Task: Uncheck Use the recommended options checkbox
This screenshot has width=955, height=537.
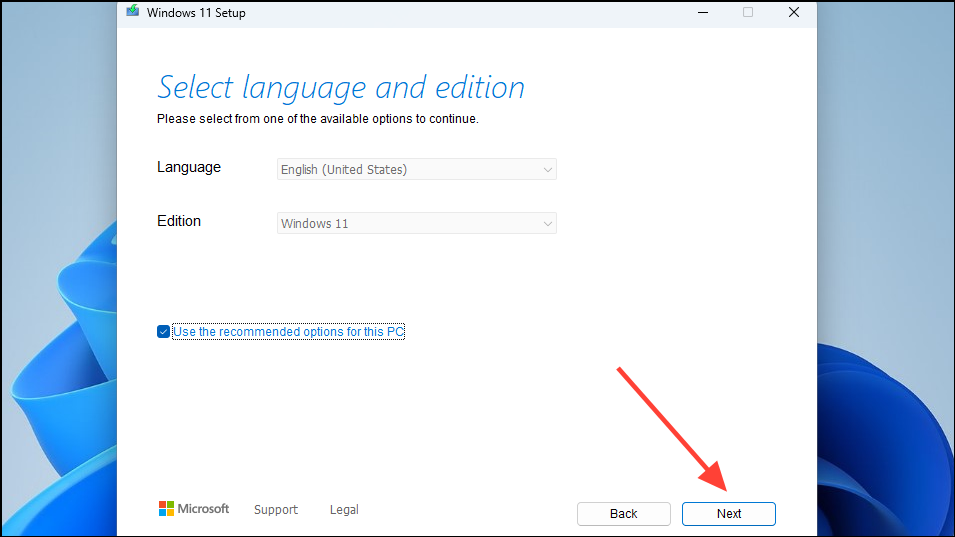Action: pyautogui.click(x=163, y=332)
